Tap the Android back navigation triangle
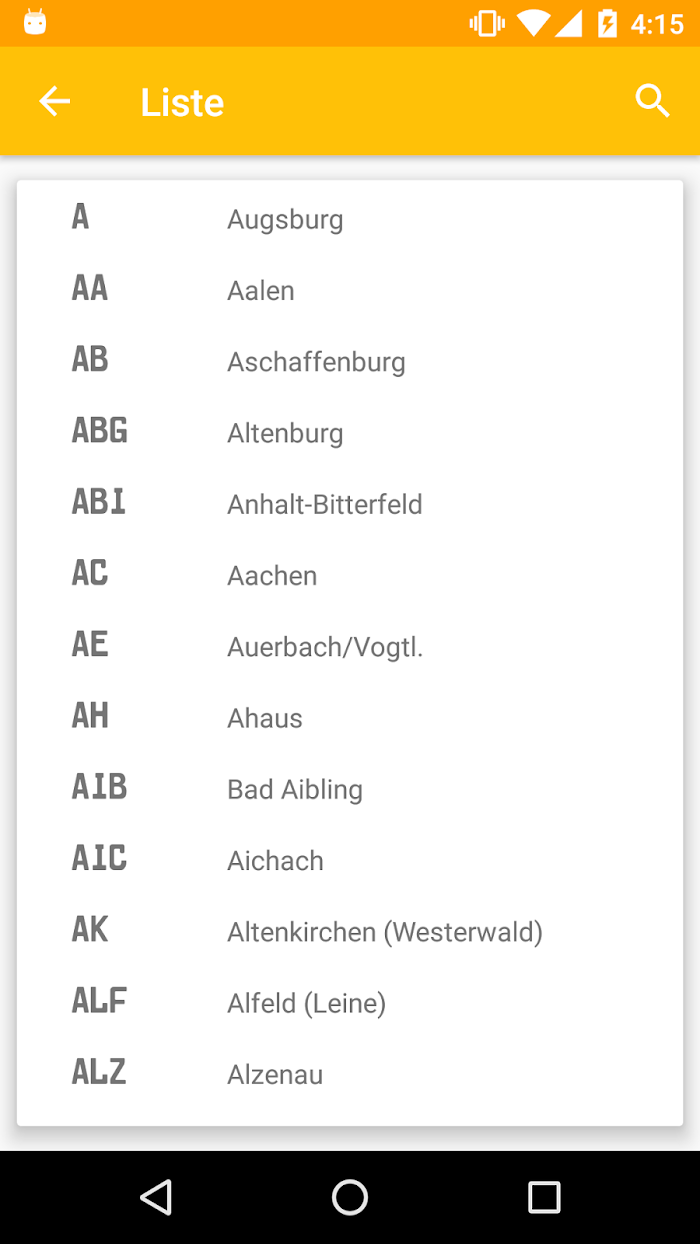The image size is (700, 1244). tap(156, 1197)
